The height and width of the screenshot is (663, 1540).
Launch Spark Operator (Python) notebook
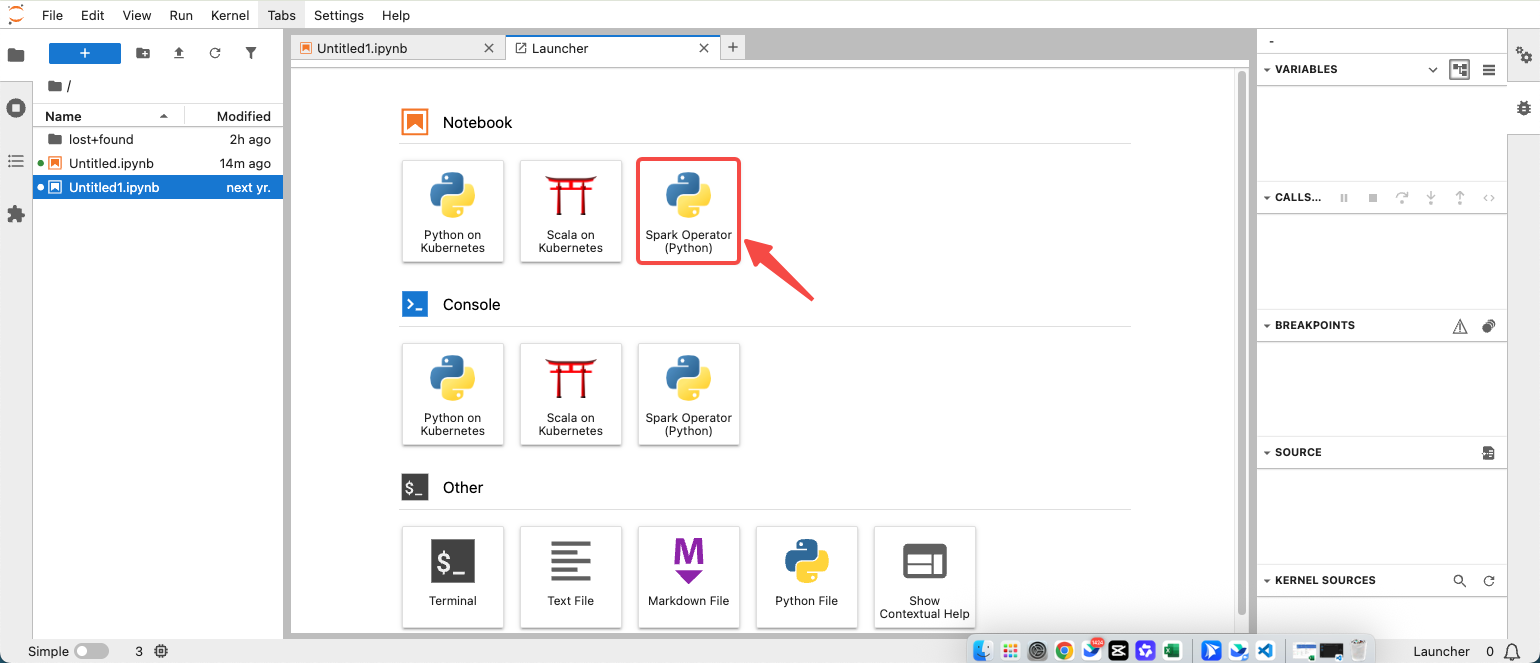coord(688,211)
